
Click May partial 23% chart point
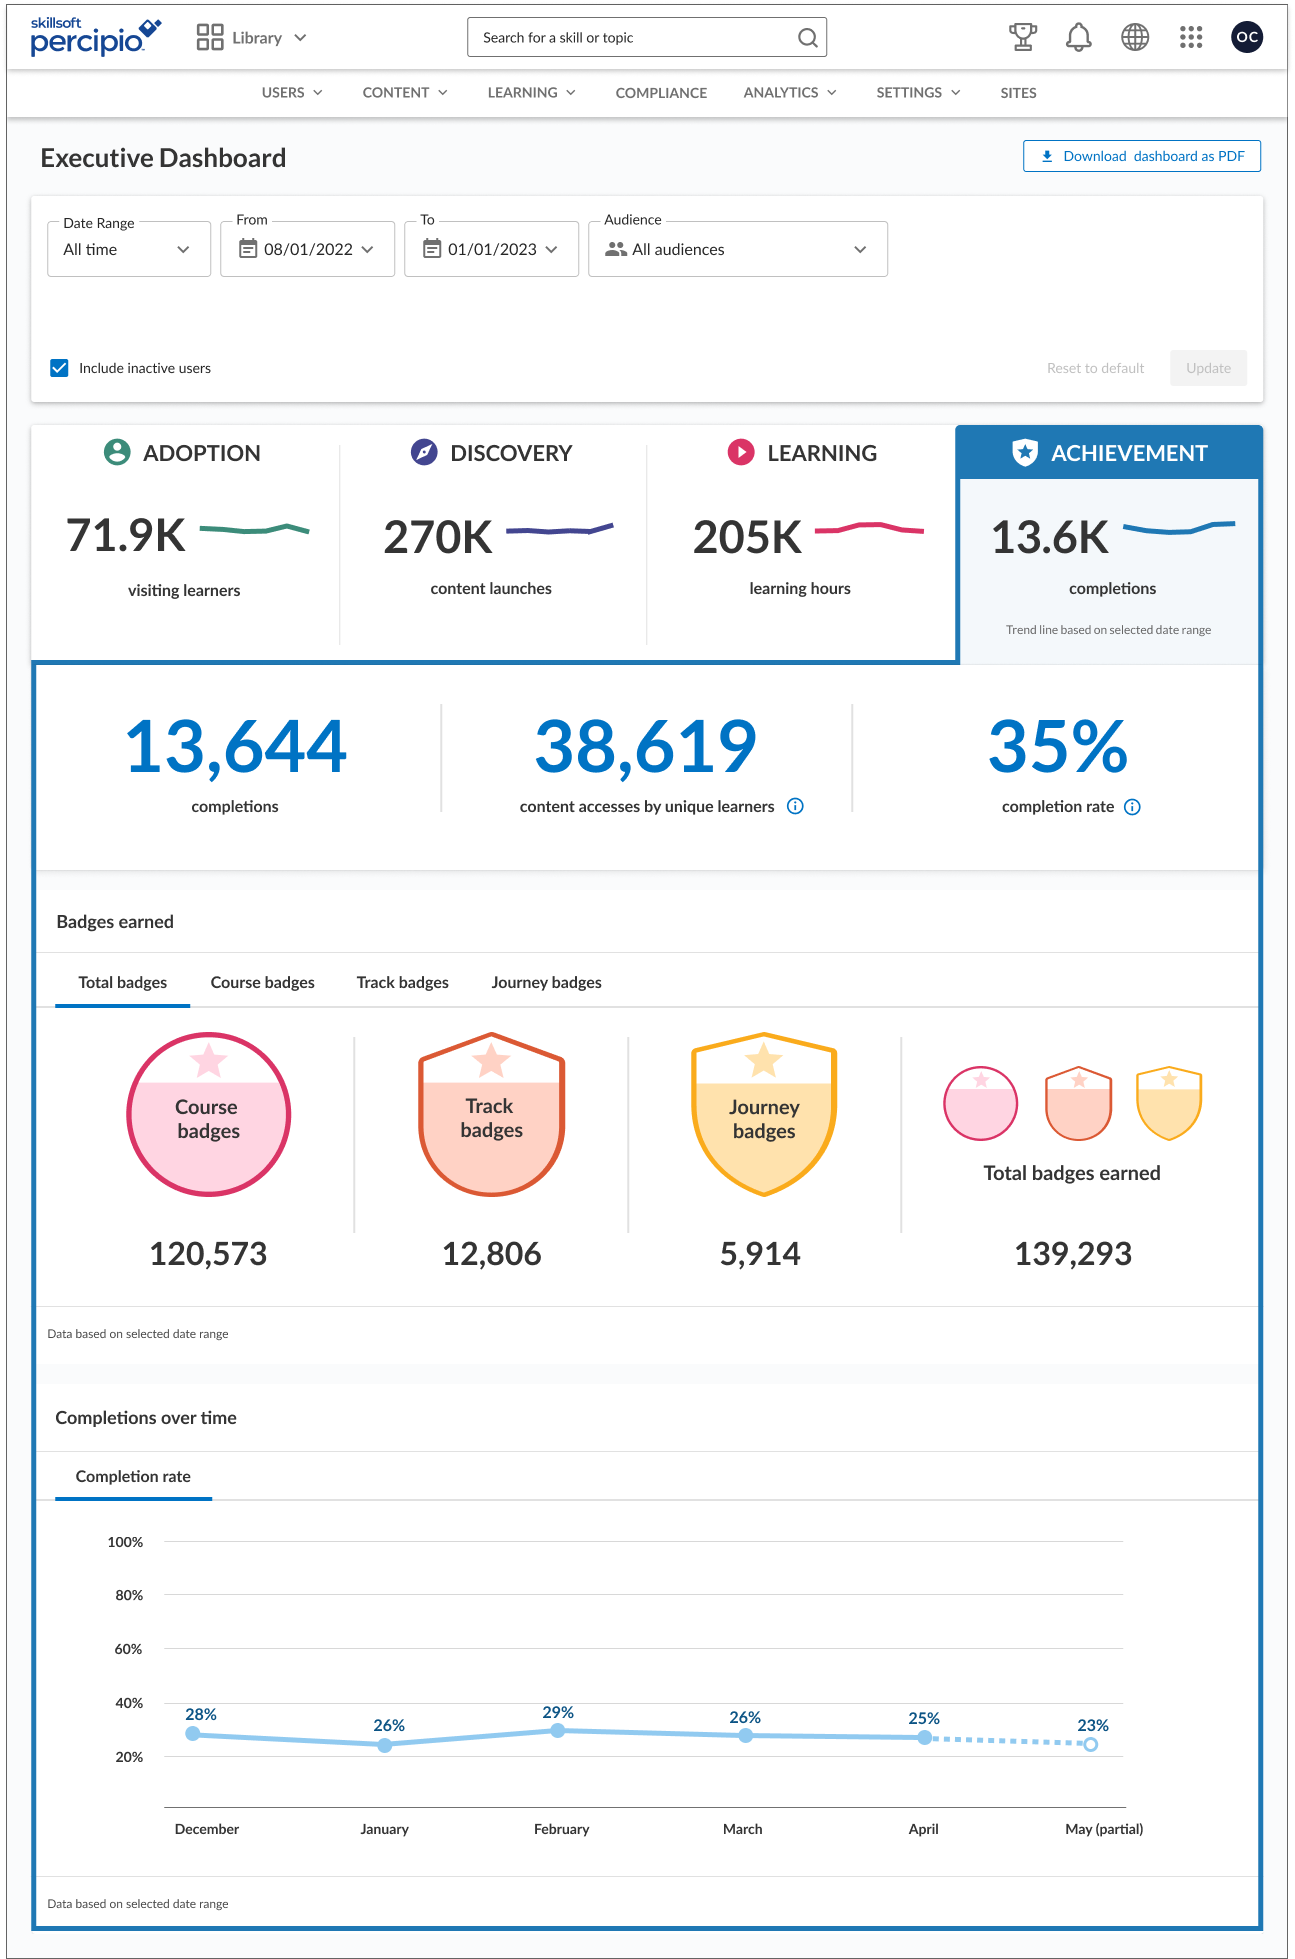(1091, 1745)
